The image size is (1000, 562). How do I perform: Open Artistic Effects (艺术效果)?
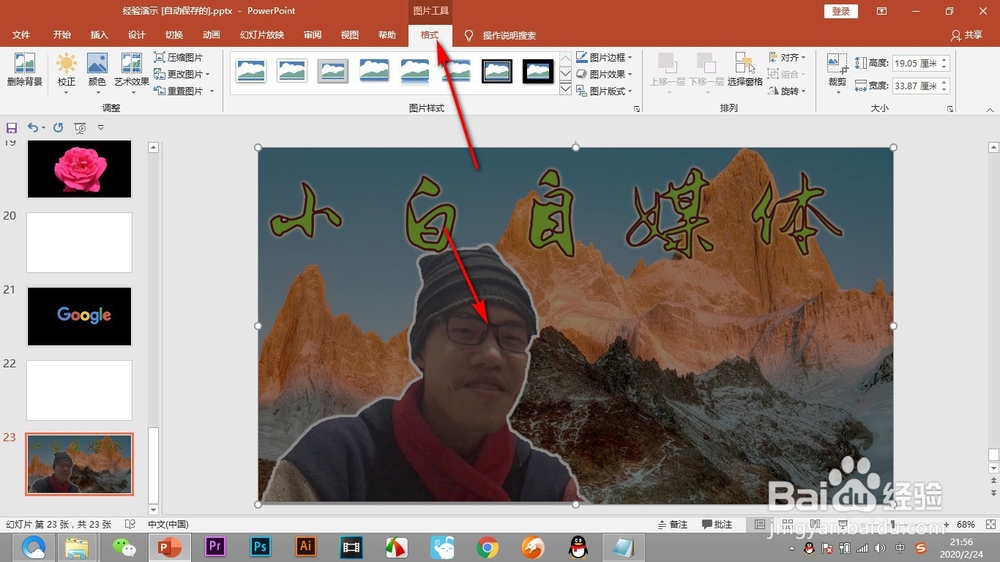pos(131,71)
